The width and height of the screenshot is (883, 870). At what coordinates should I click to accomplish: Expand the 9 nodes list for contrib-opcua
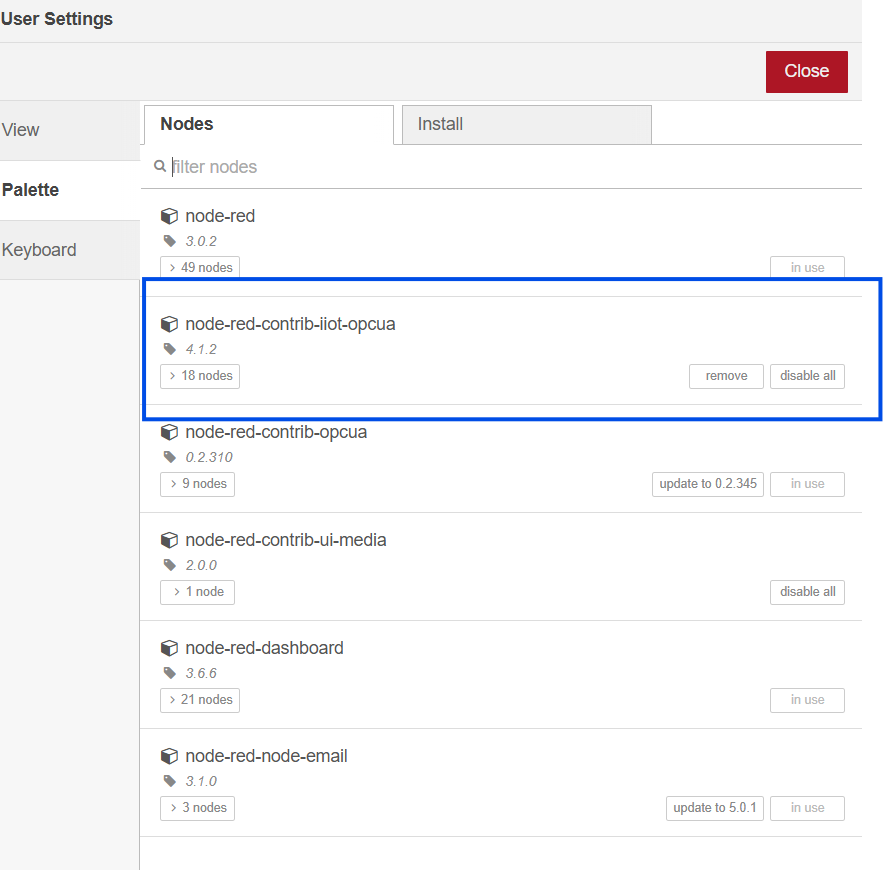198,484
